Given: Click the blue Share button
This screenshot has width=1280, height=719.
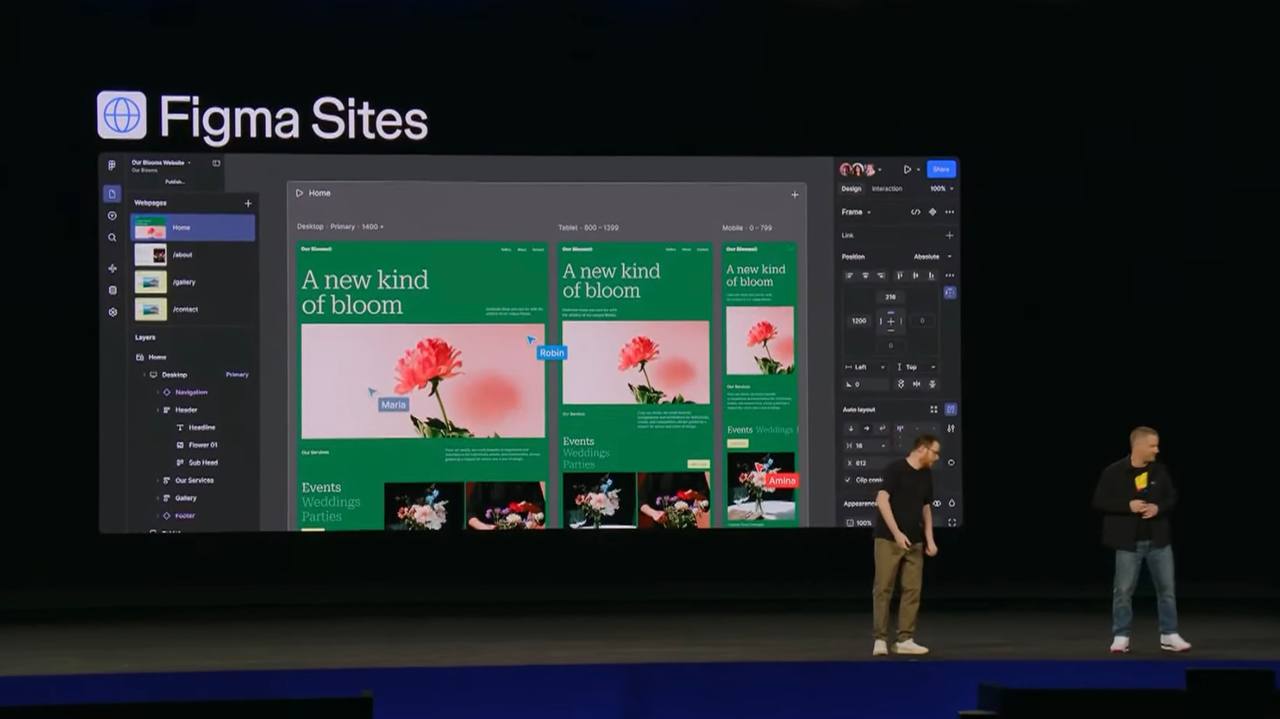Looking at the screenshot, I should tap(941, 169).
